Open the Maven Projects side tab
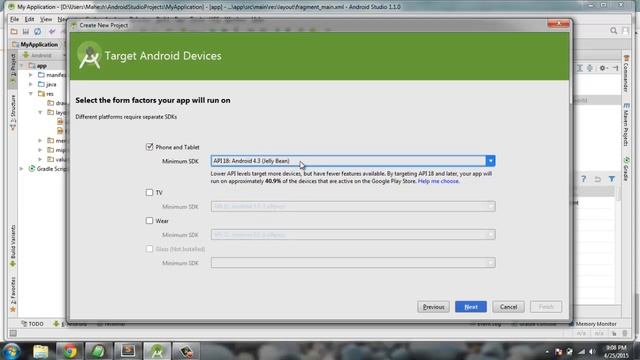Screen dimensions: 640x360 tap(626, 124)
